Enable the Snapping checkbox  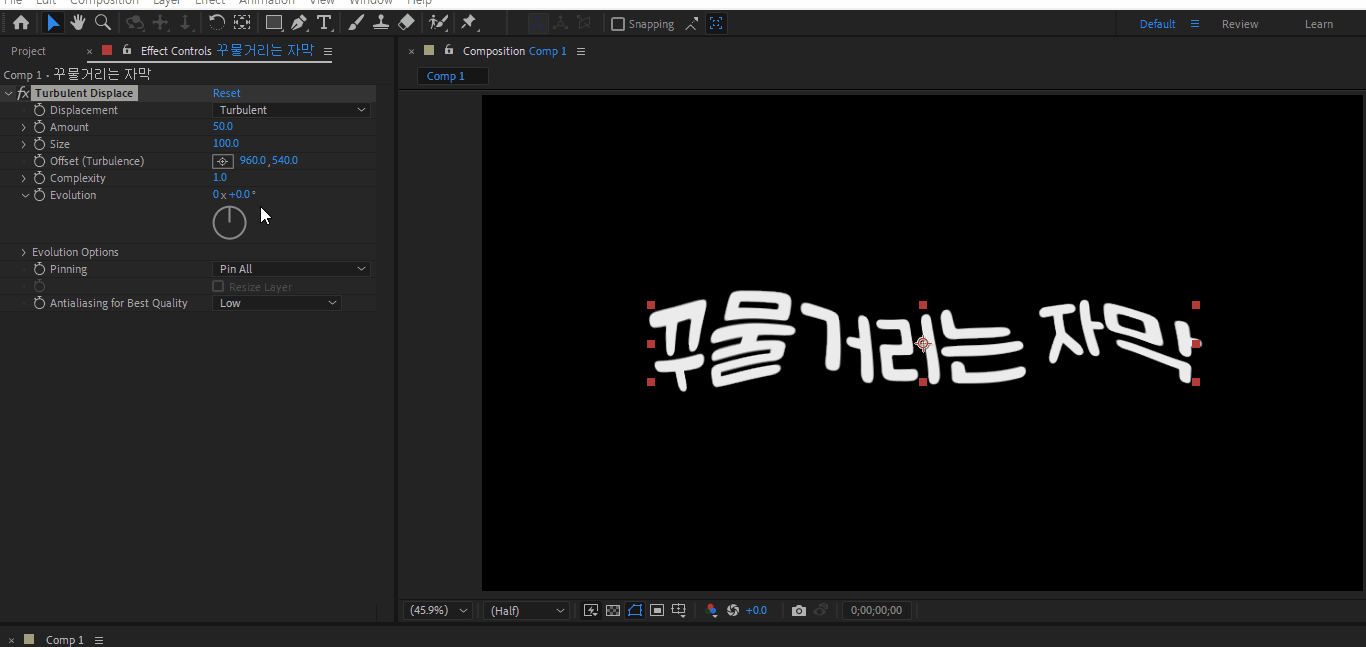click(617, 24)
